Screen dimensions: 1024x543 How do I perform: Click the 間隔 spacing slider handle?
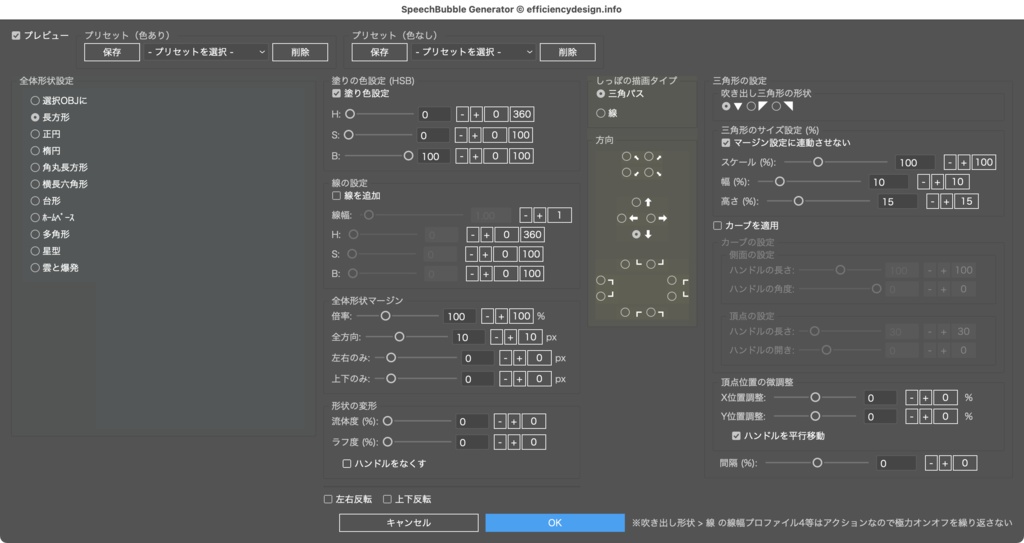pyautogui.click(x=817, y=463)
